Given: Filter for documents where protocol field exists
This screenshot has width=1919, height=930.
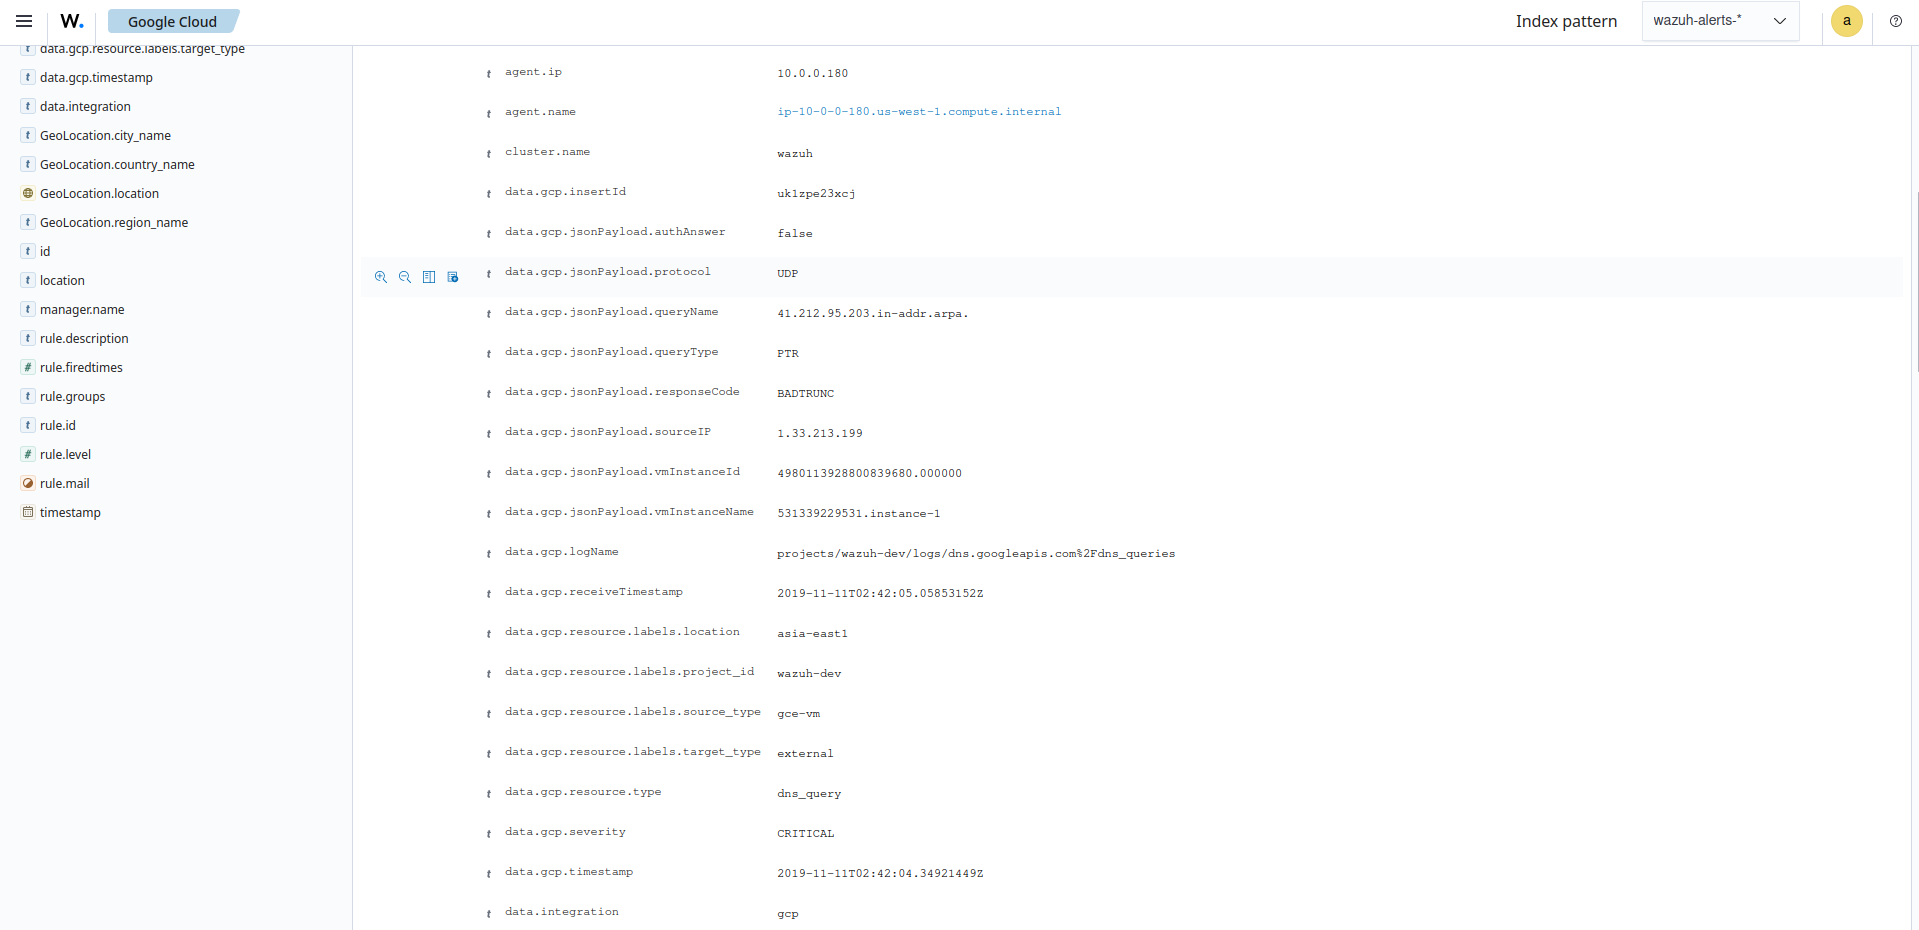Looking at the screenshot, I should [453, 277].
